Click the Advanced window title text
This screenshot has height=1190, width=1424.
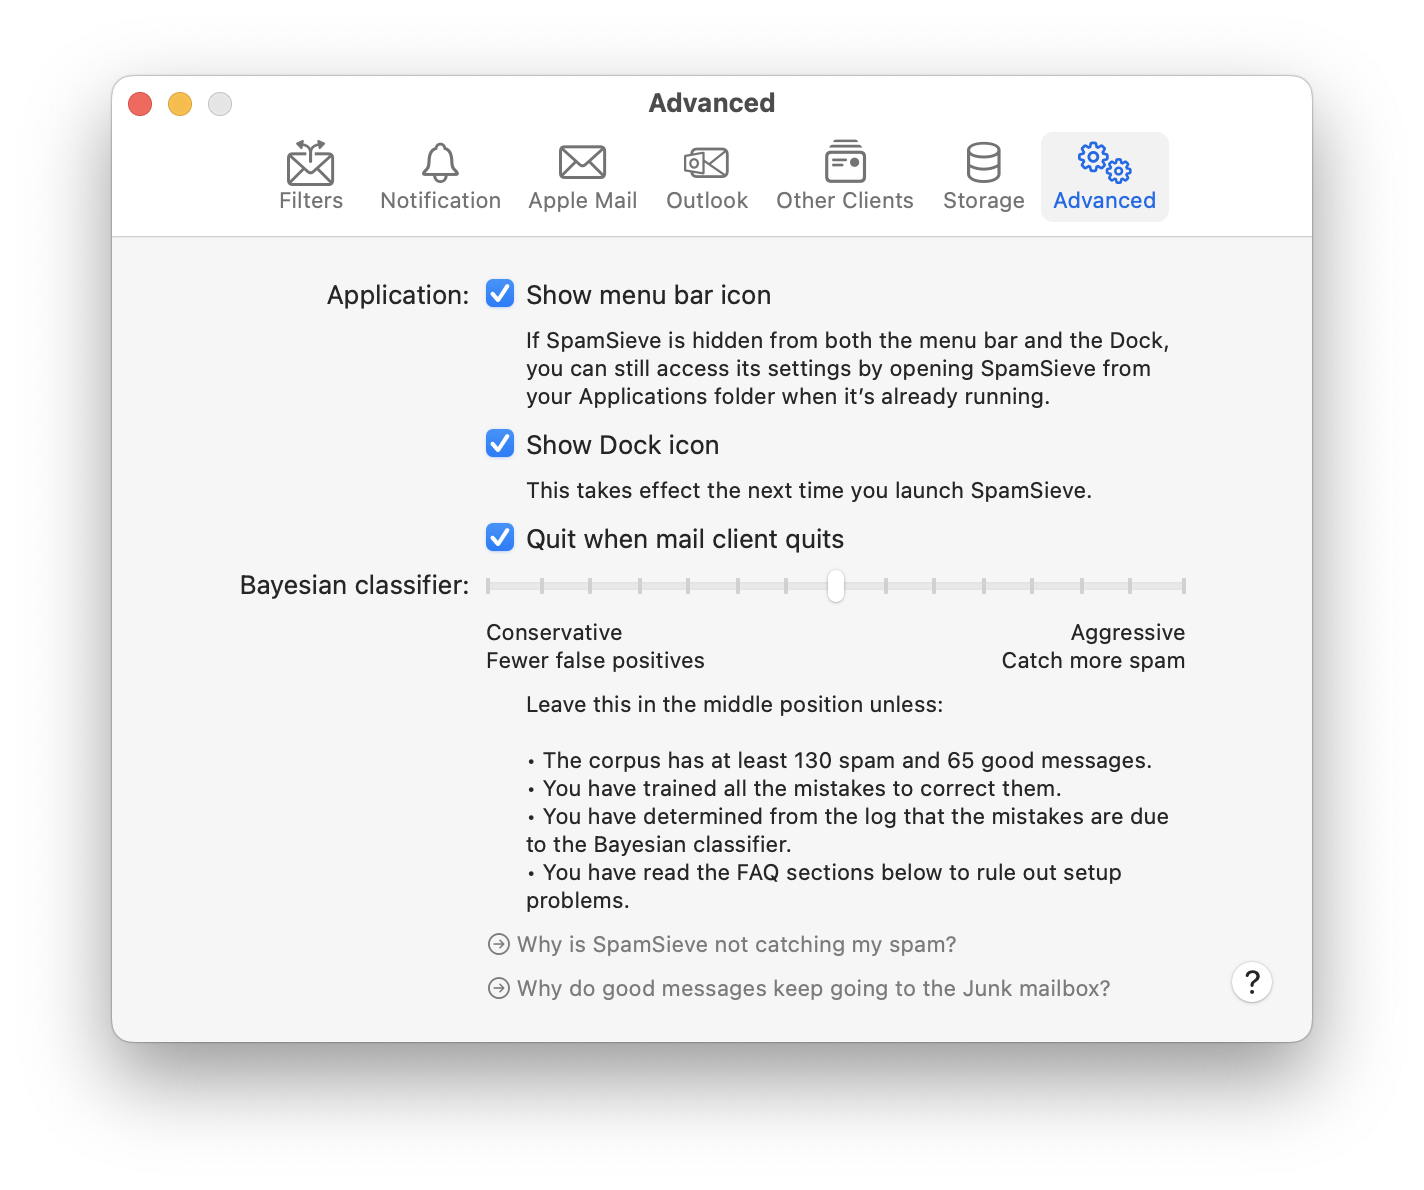coord(712,103)
